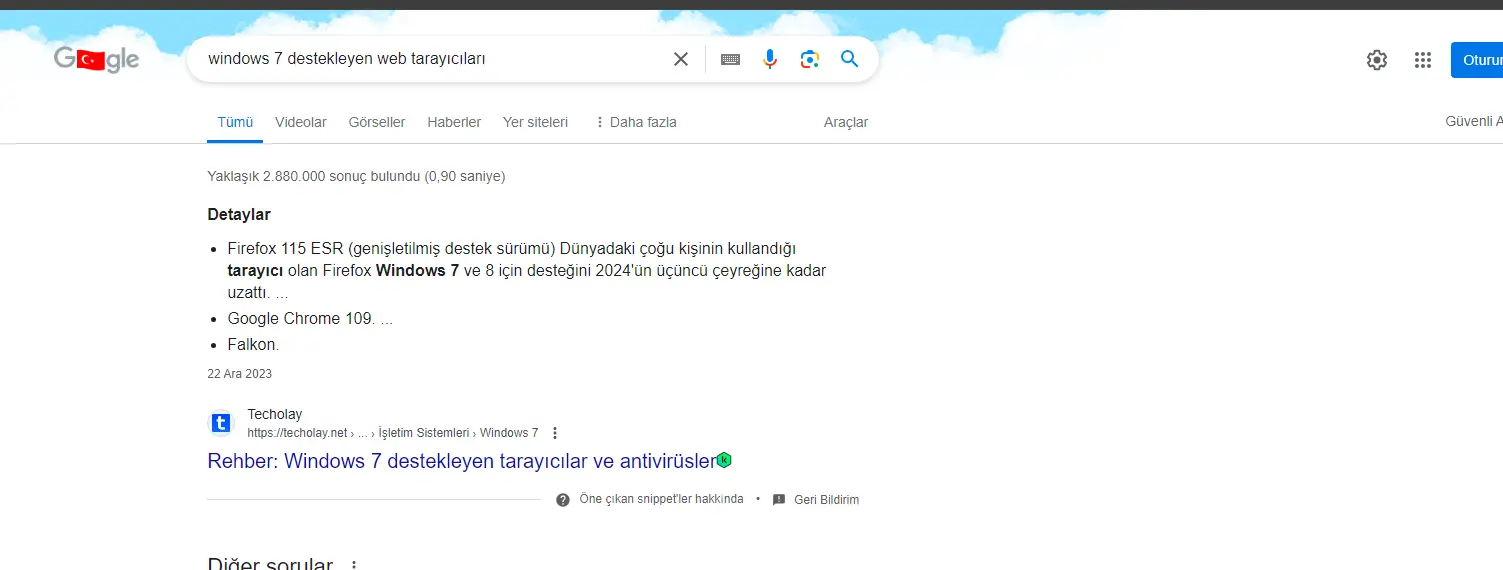This screenshot has height=570, width=1503.
Task: Click the Falkon list item
Action: (253, 345)
